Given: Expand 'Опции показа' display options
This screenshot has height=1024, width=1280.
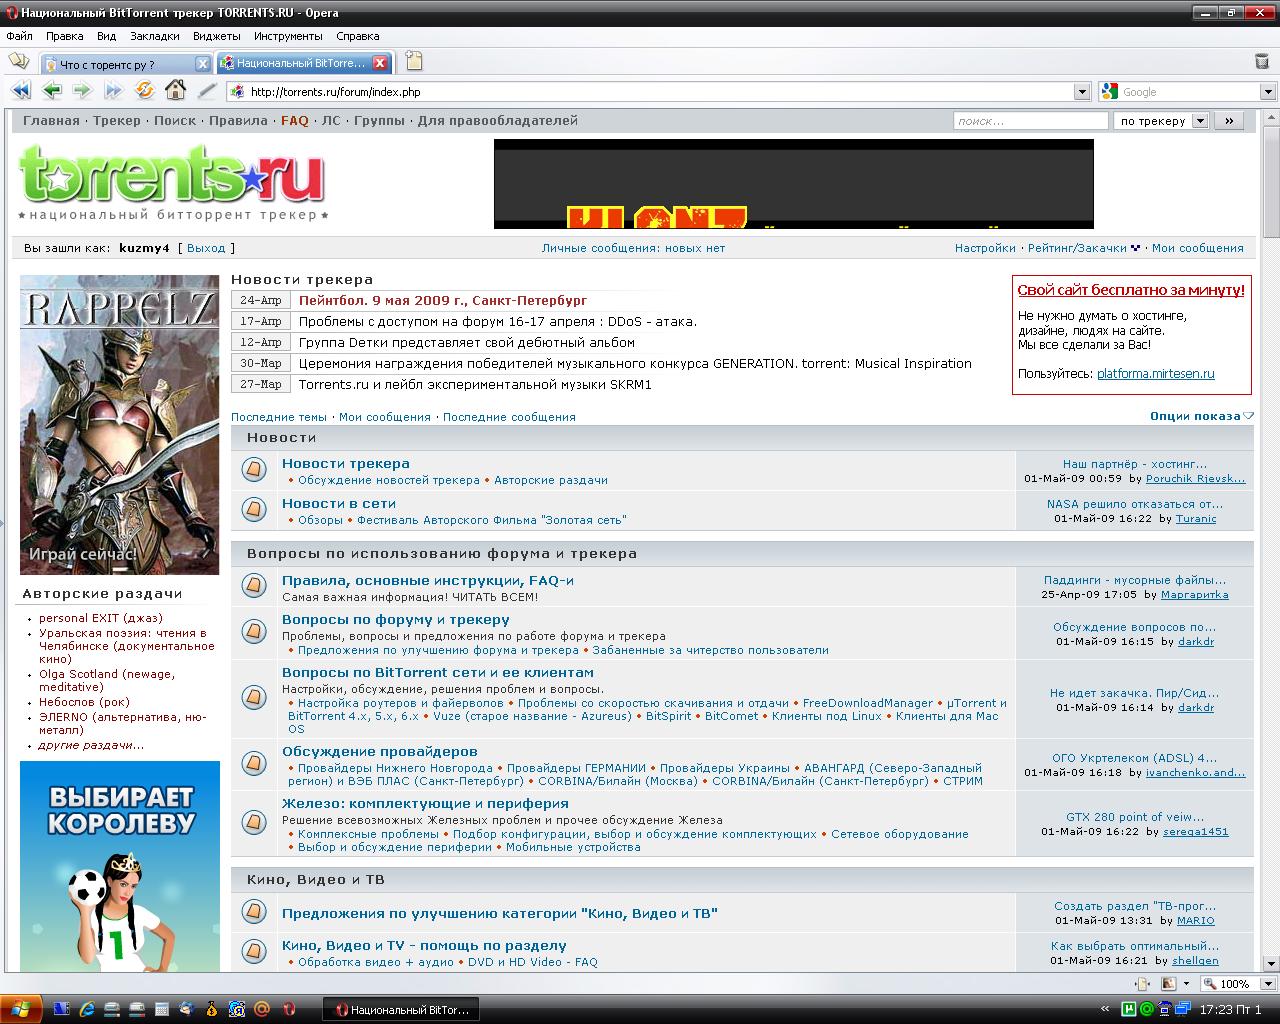Looking at the screenshot, I should 1201,416.
